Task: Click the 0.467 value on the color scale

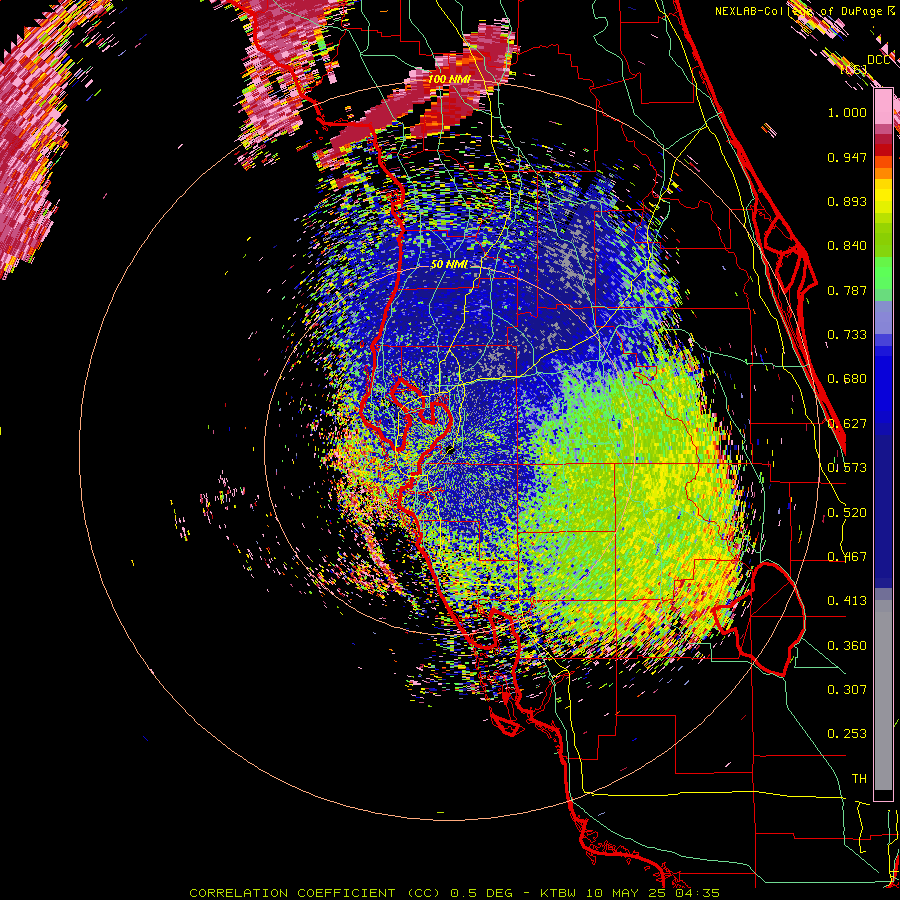Action: pyautogui.click(x=847, y=557)
